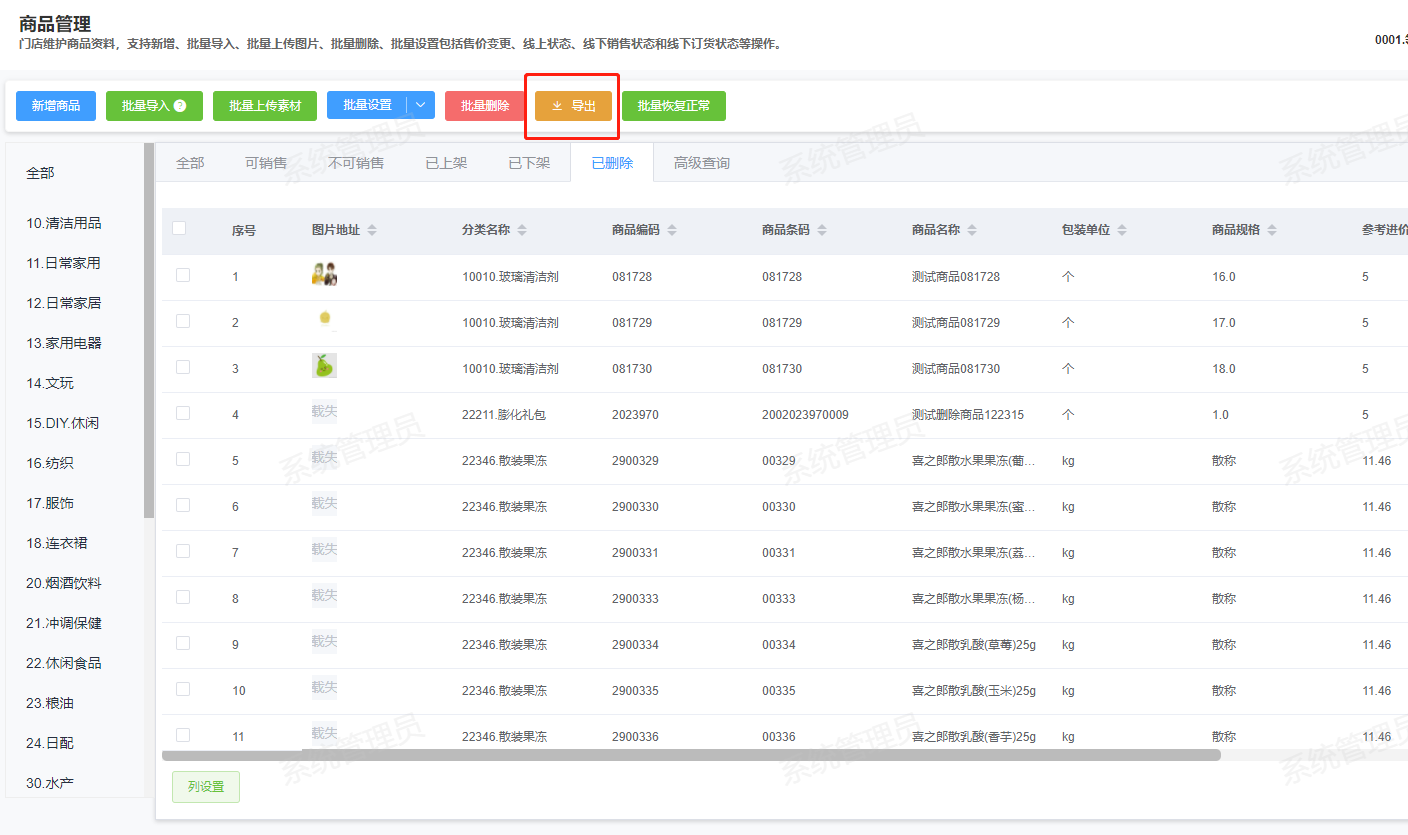Open category 22.休闲食品 in sidebar
Image resolution: width=1408 pixels, height=835 pixels.
point(64,663)
